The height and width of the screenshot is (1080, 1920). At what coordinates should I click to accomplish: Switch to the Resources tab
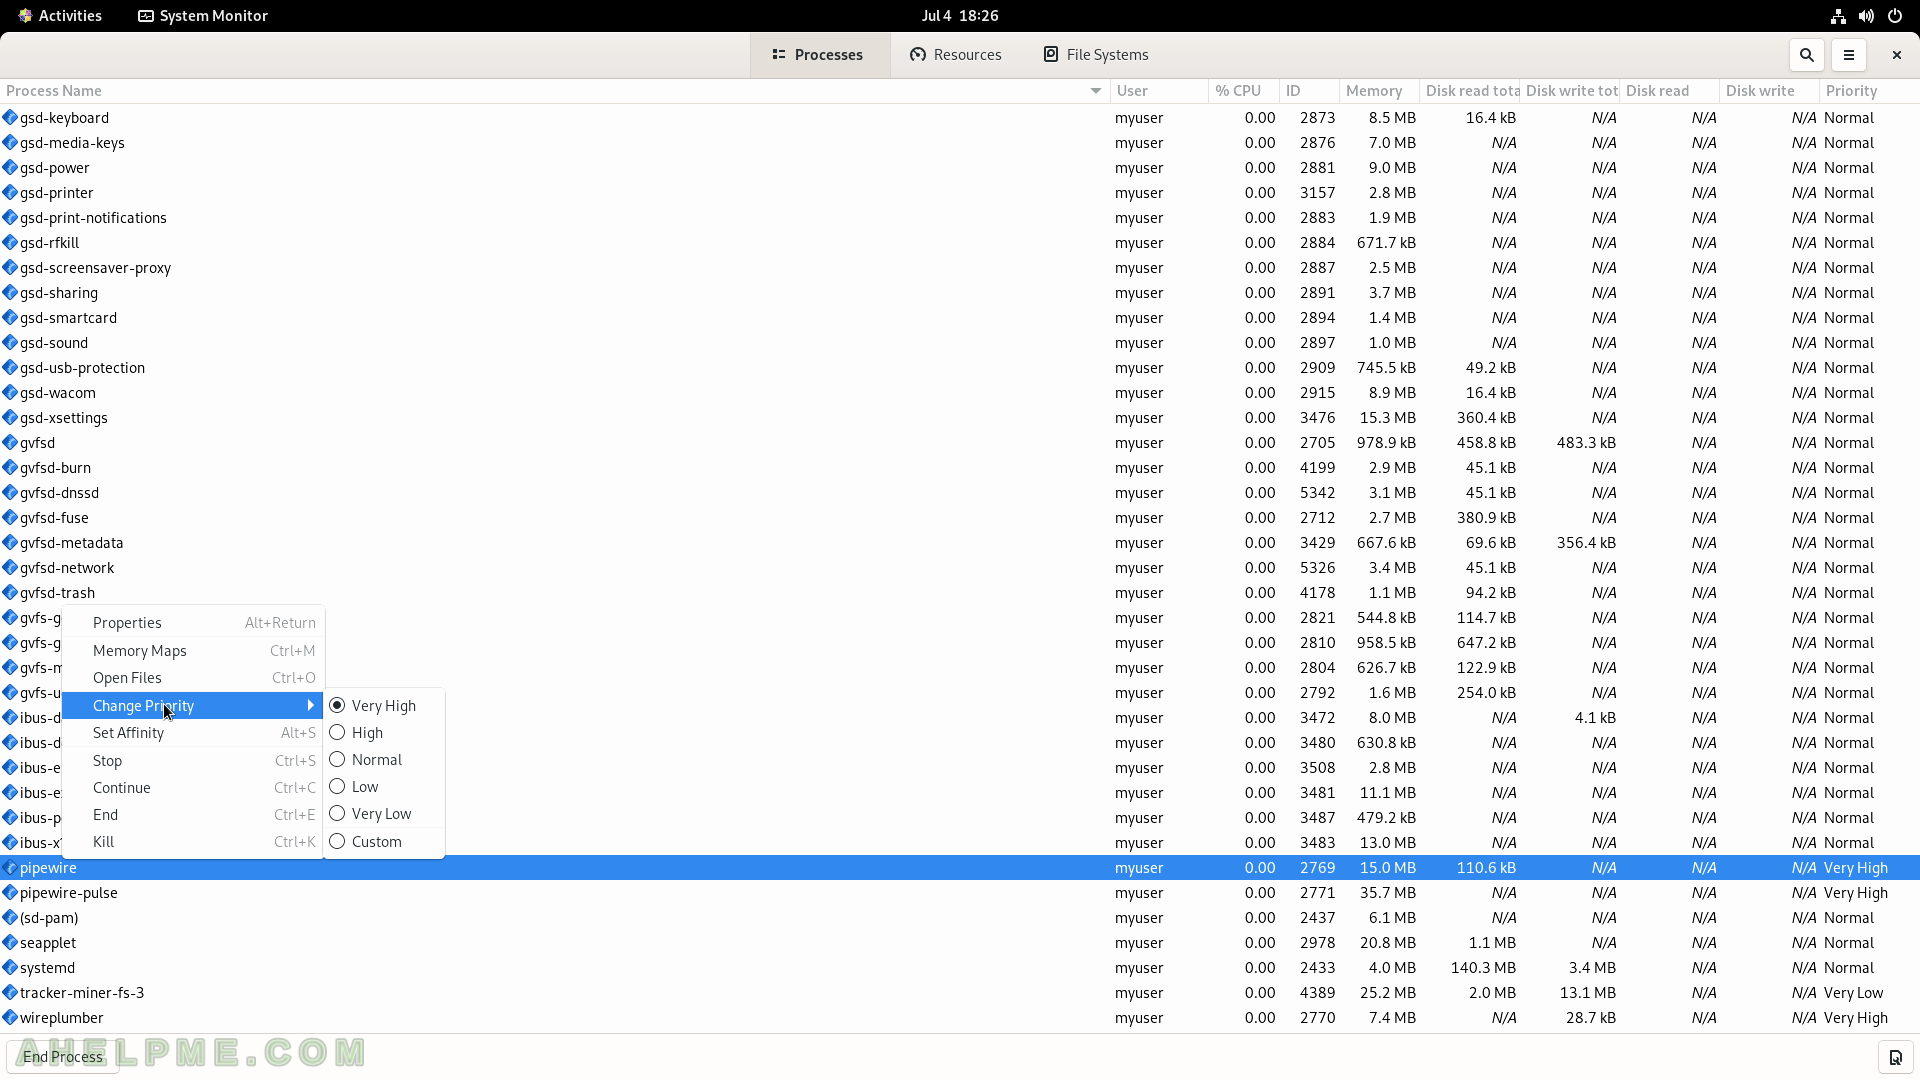[x=956, y=55]
